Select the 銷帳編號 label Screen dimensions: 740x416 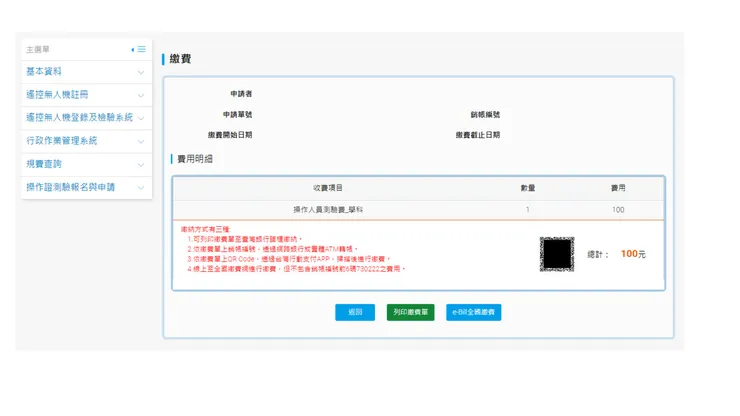(x=485, y=114)
